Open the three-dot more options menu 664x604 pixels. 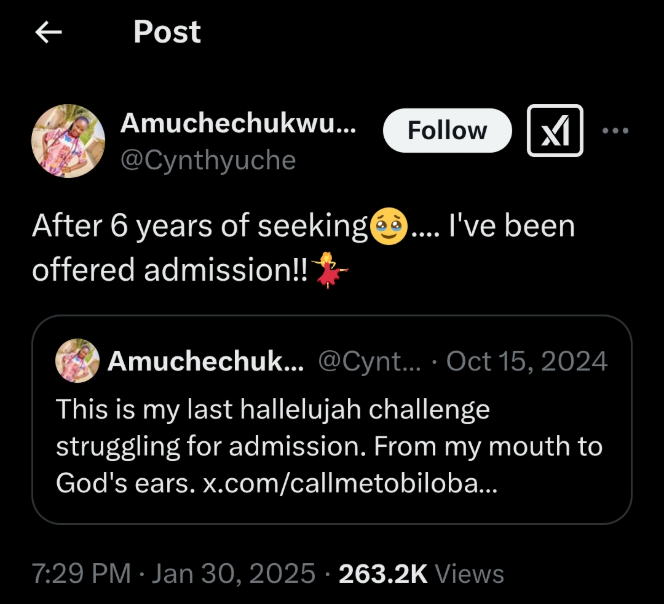(x=615, y=131)
